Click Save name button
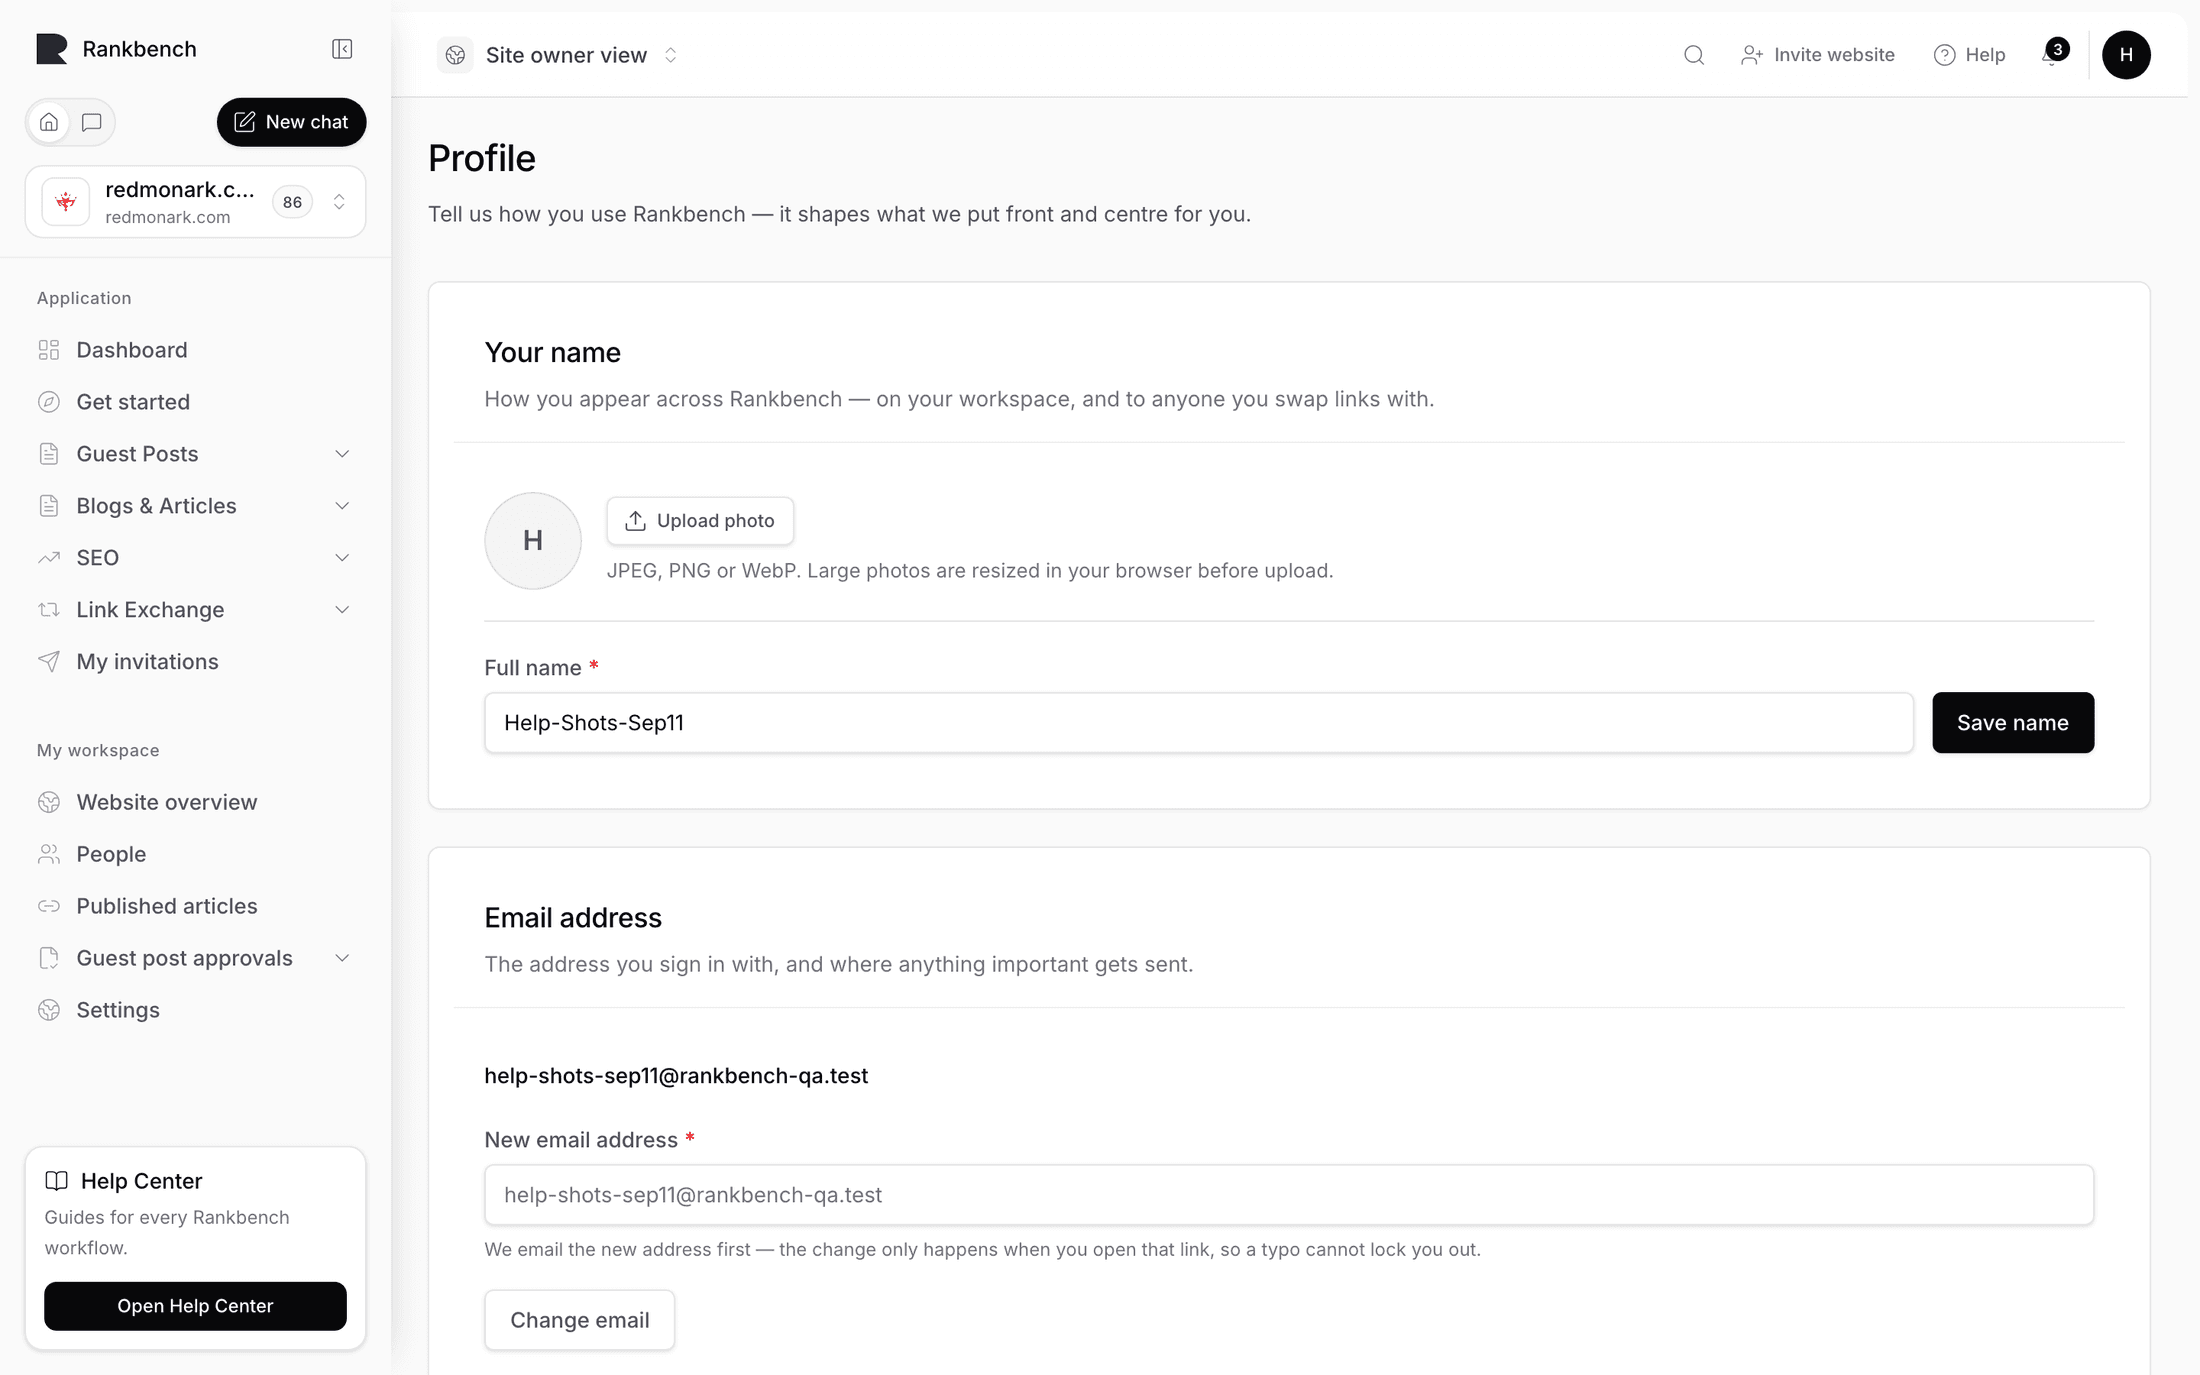Image resolution: width=2200 pixels, height=1375 pixels. pos(2012,723)
